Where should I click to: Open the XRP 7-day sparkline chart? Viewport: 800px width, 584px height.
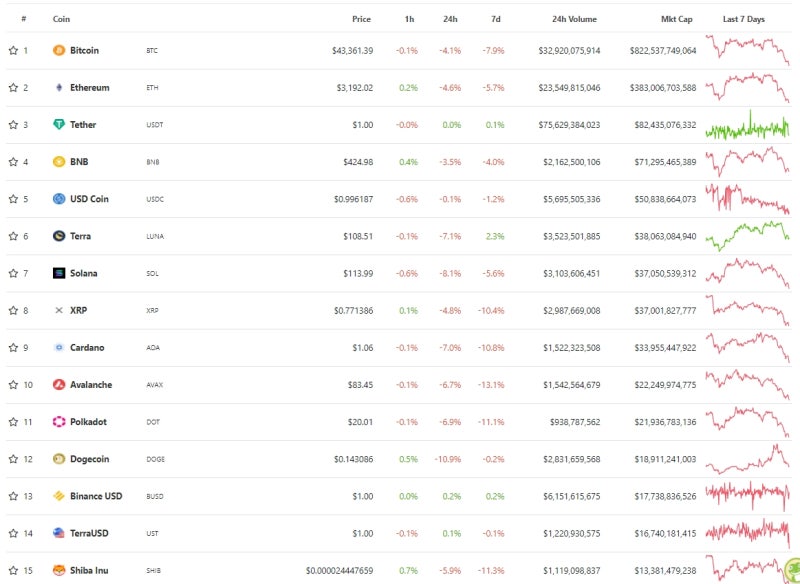747,310
